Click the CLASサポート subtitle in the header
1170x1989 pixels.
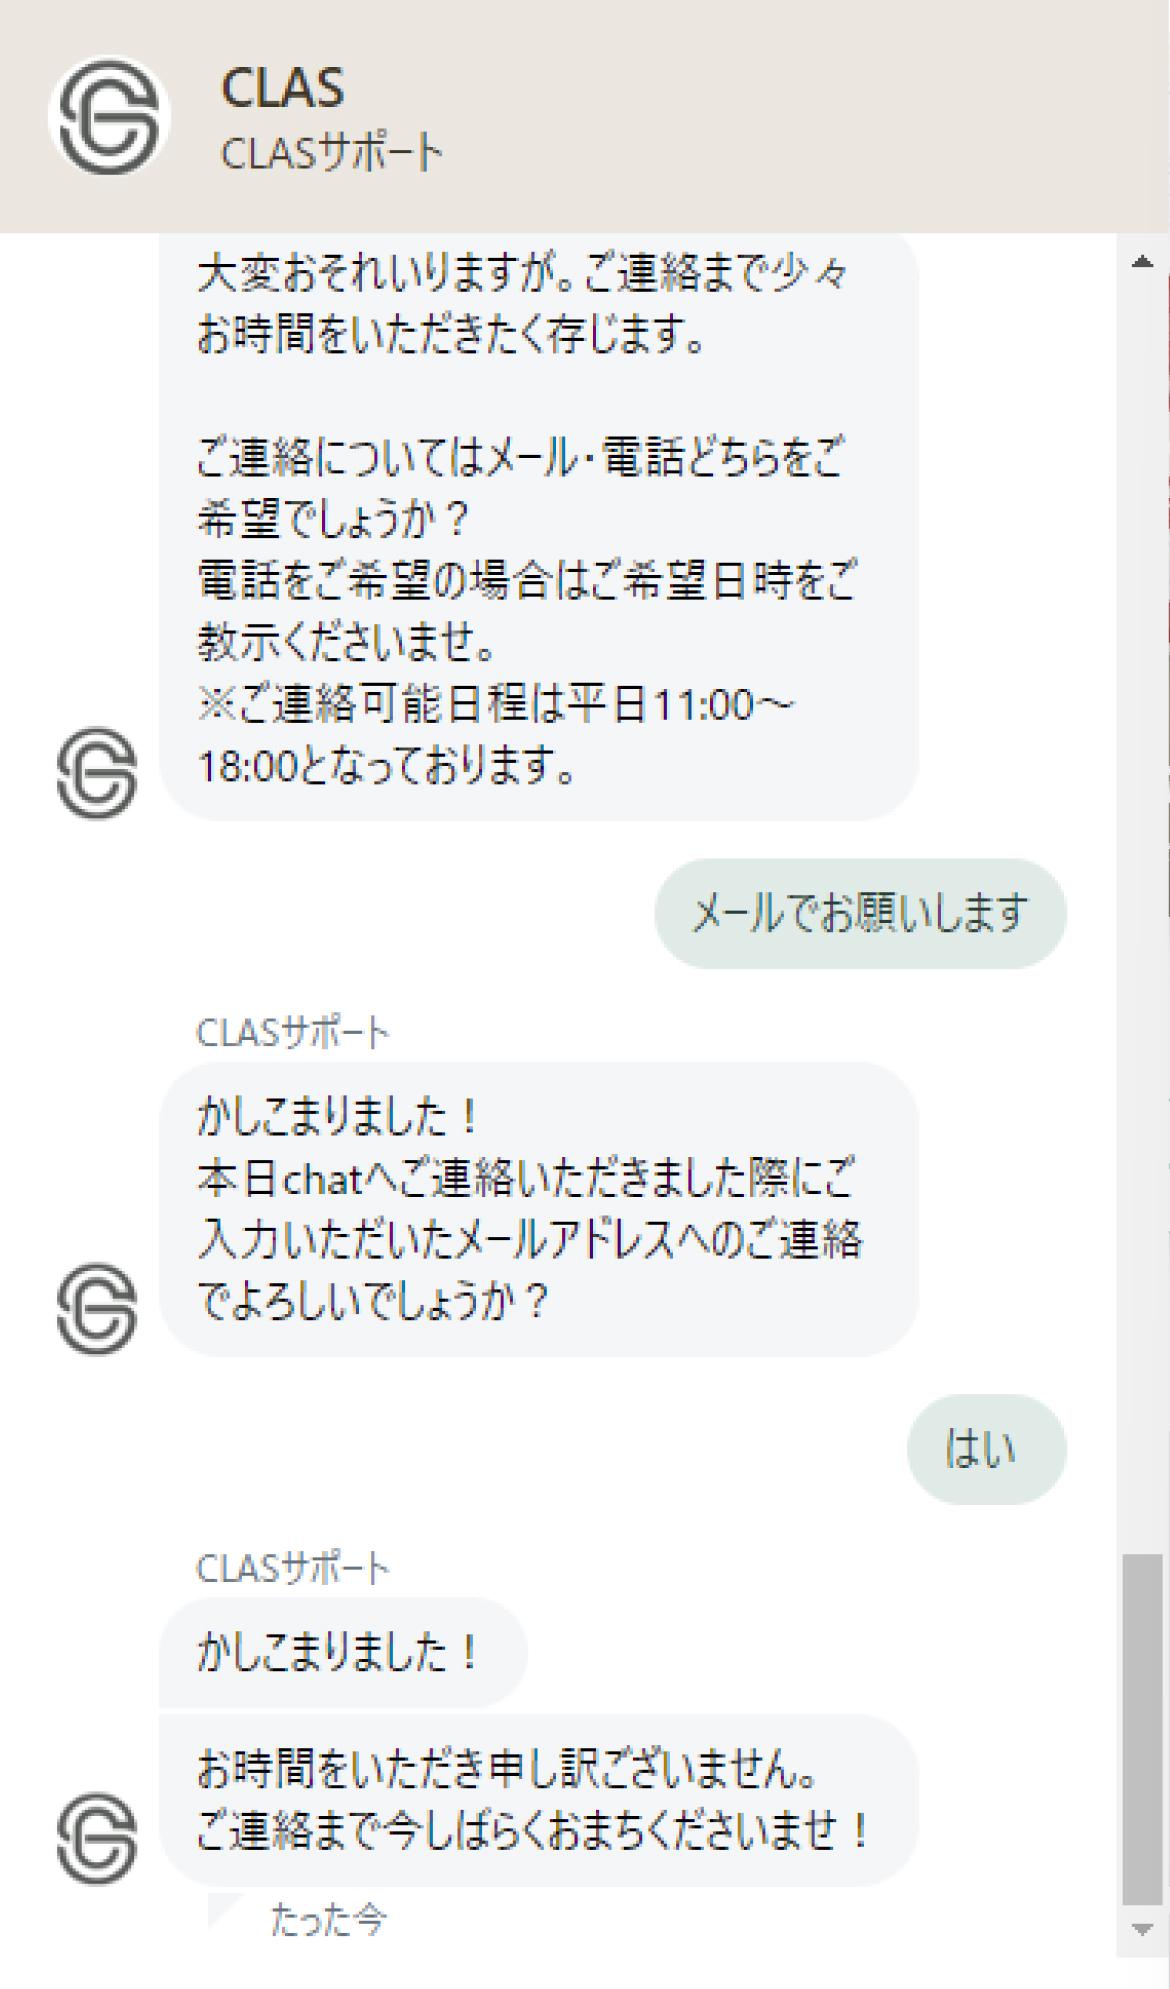pyautogui.click(x=331, y=153)
